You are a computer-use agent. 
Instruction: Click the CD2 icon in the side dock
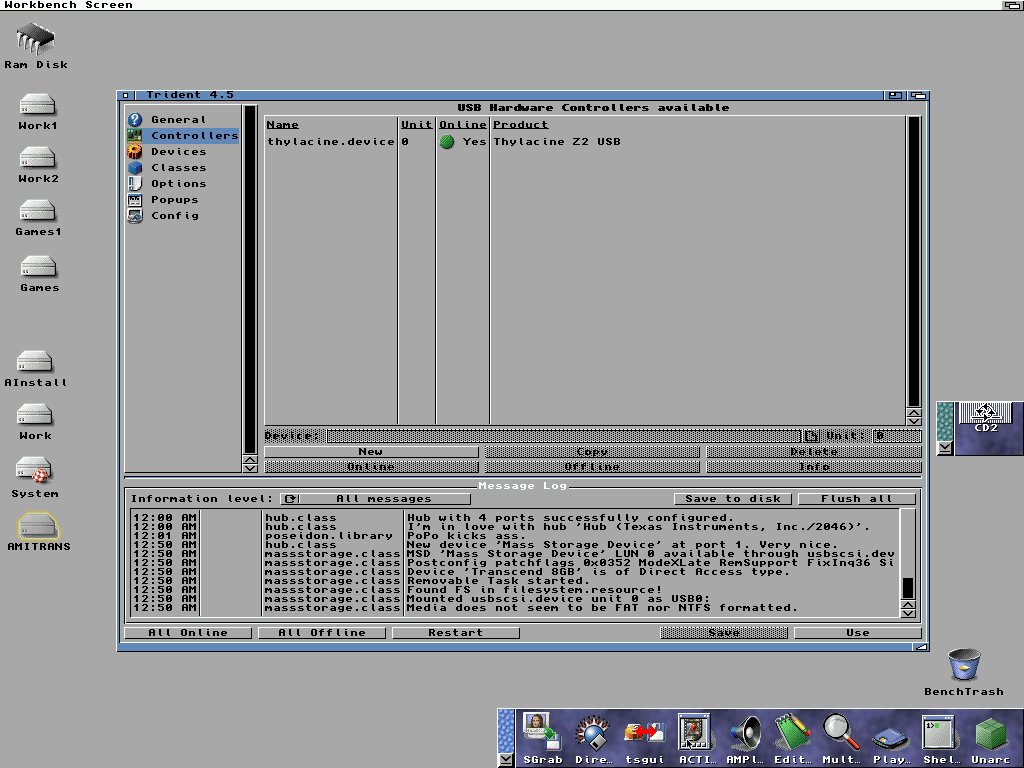[985, 418]
